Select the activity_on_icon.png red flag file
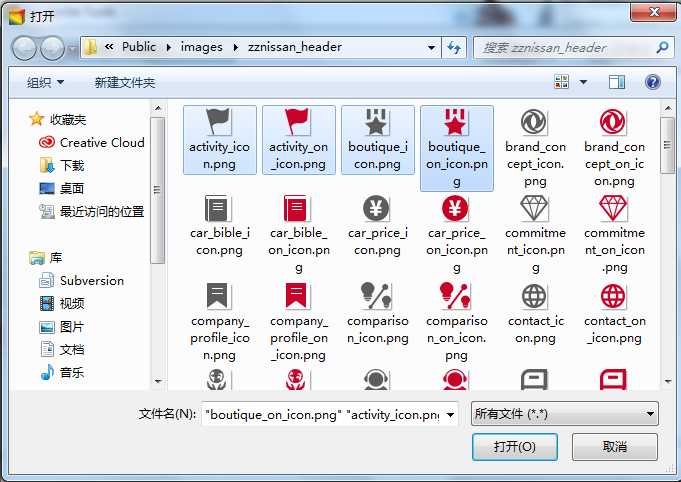681x482 pixels. click(x=298, y=140)
